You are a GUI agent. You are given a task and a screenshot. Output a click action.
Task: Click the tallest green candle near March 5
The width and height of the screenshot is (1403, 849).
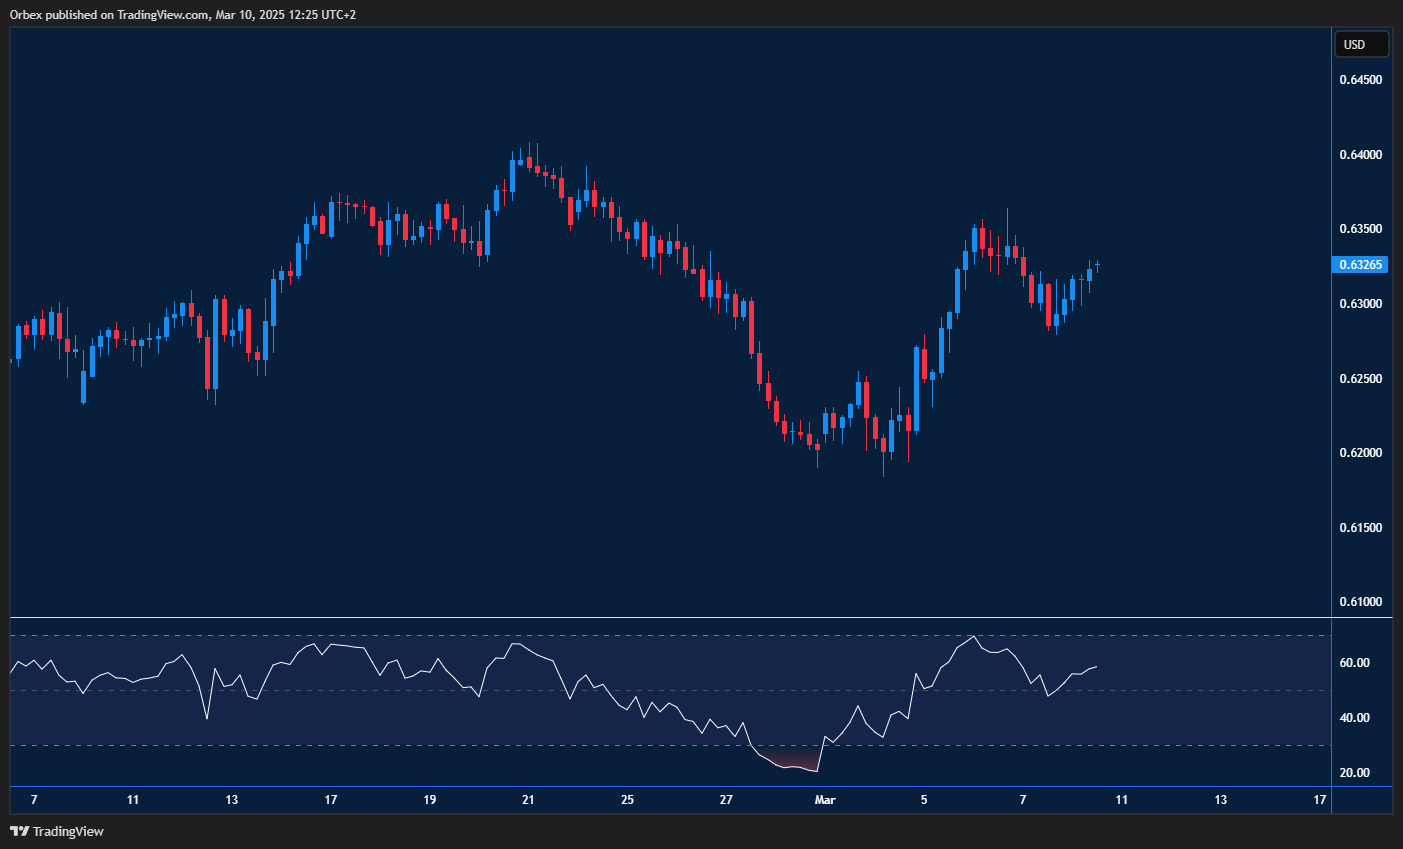click(916, 390)
